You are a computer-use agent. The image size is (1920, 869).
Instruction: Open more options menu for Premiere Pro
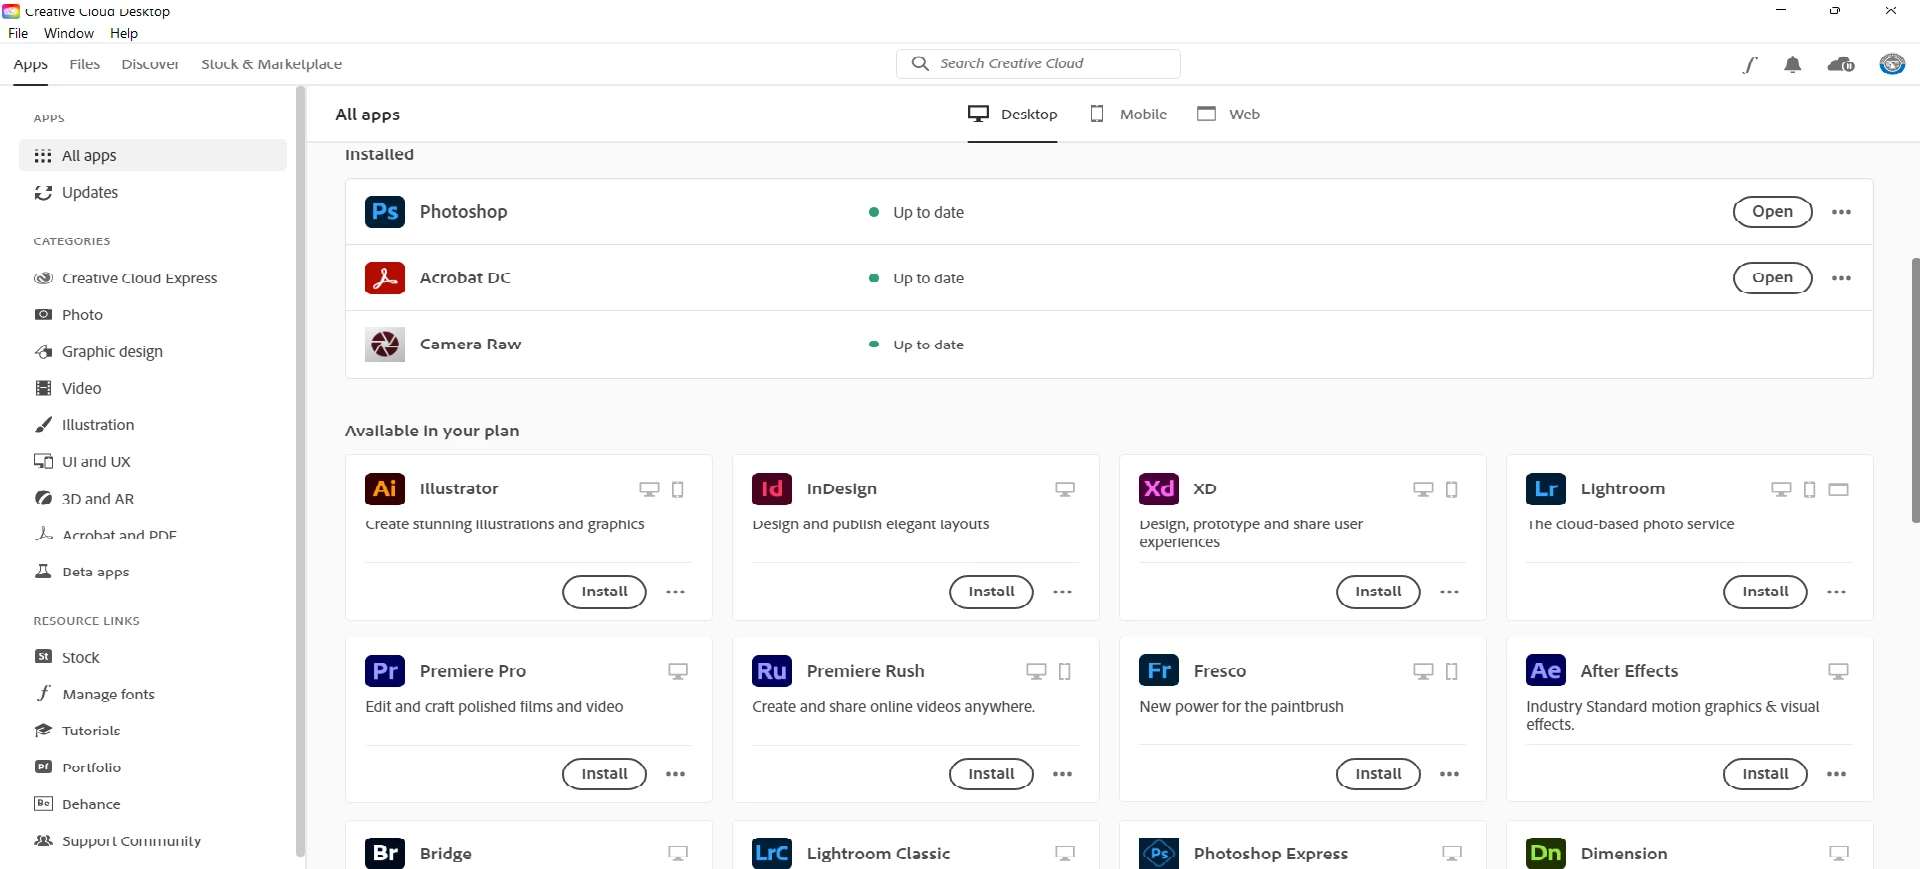pos(676,774)
